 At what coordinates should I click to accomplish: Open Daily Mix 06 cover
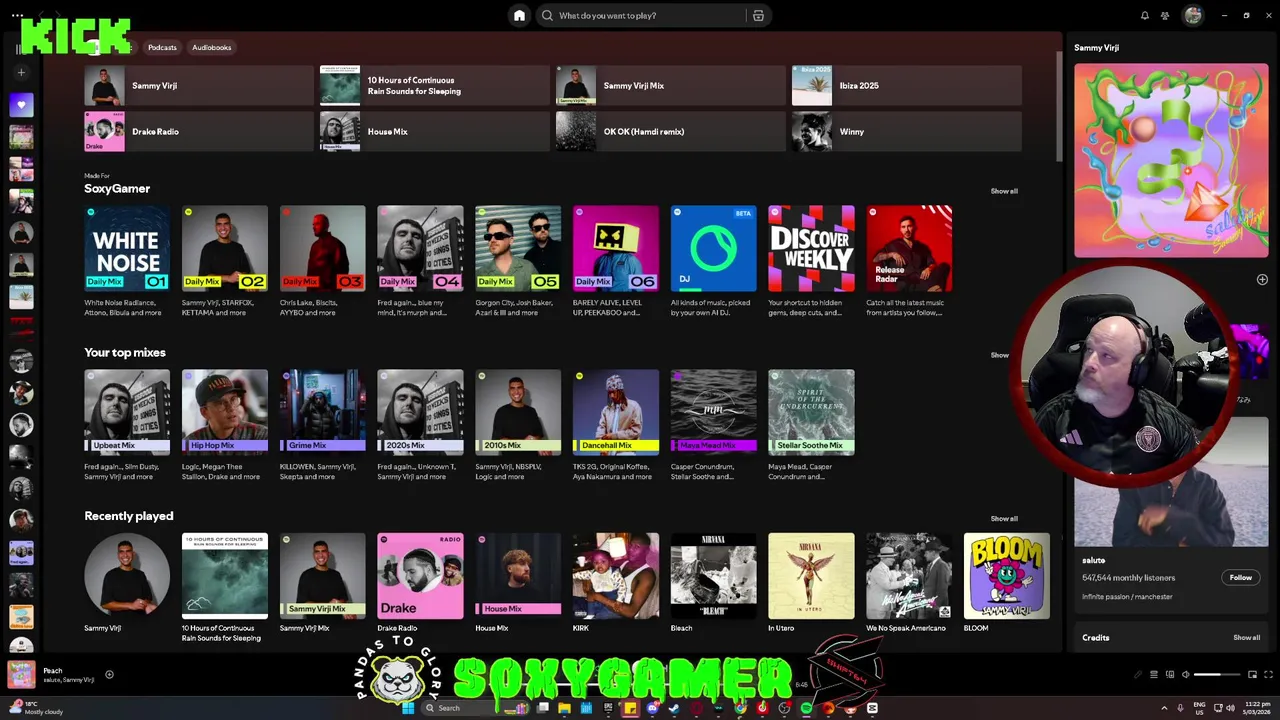[x=616, y=248]
